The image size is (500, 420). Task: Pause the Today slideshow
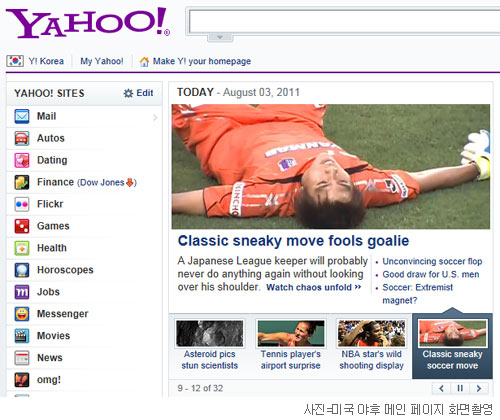(460, 388)
